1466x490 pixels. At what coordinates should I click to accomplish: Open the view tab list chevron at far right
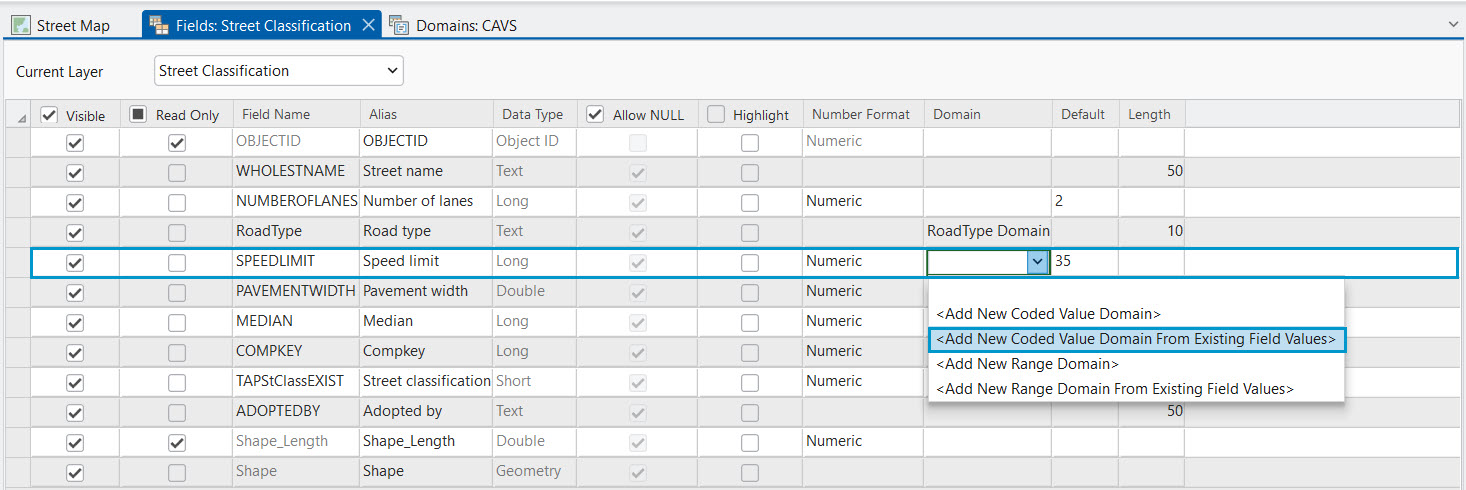coord(1453,23)
